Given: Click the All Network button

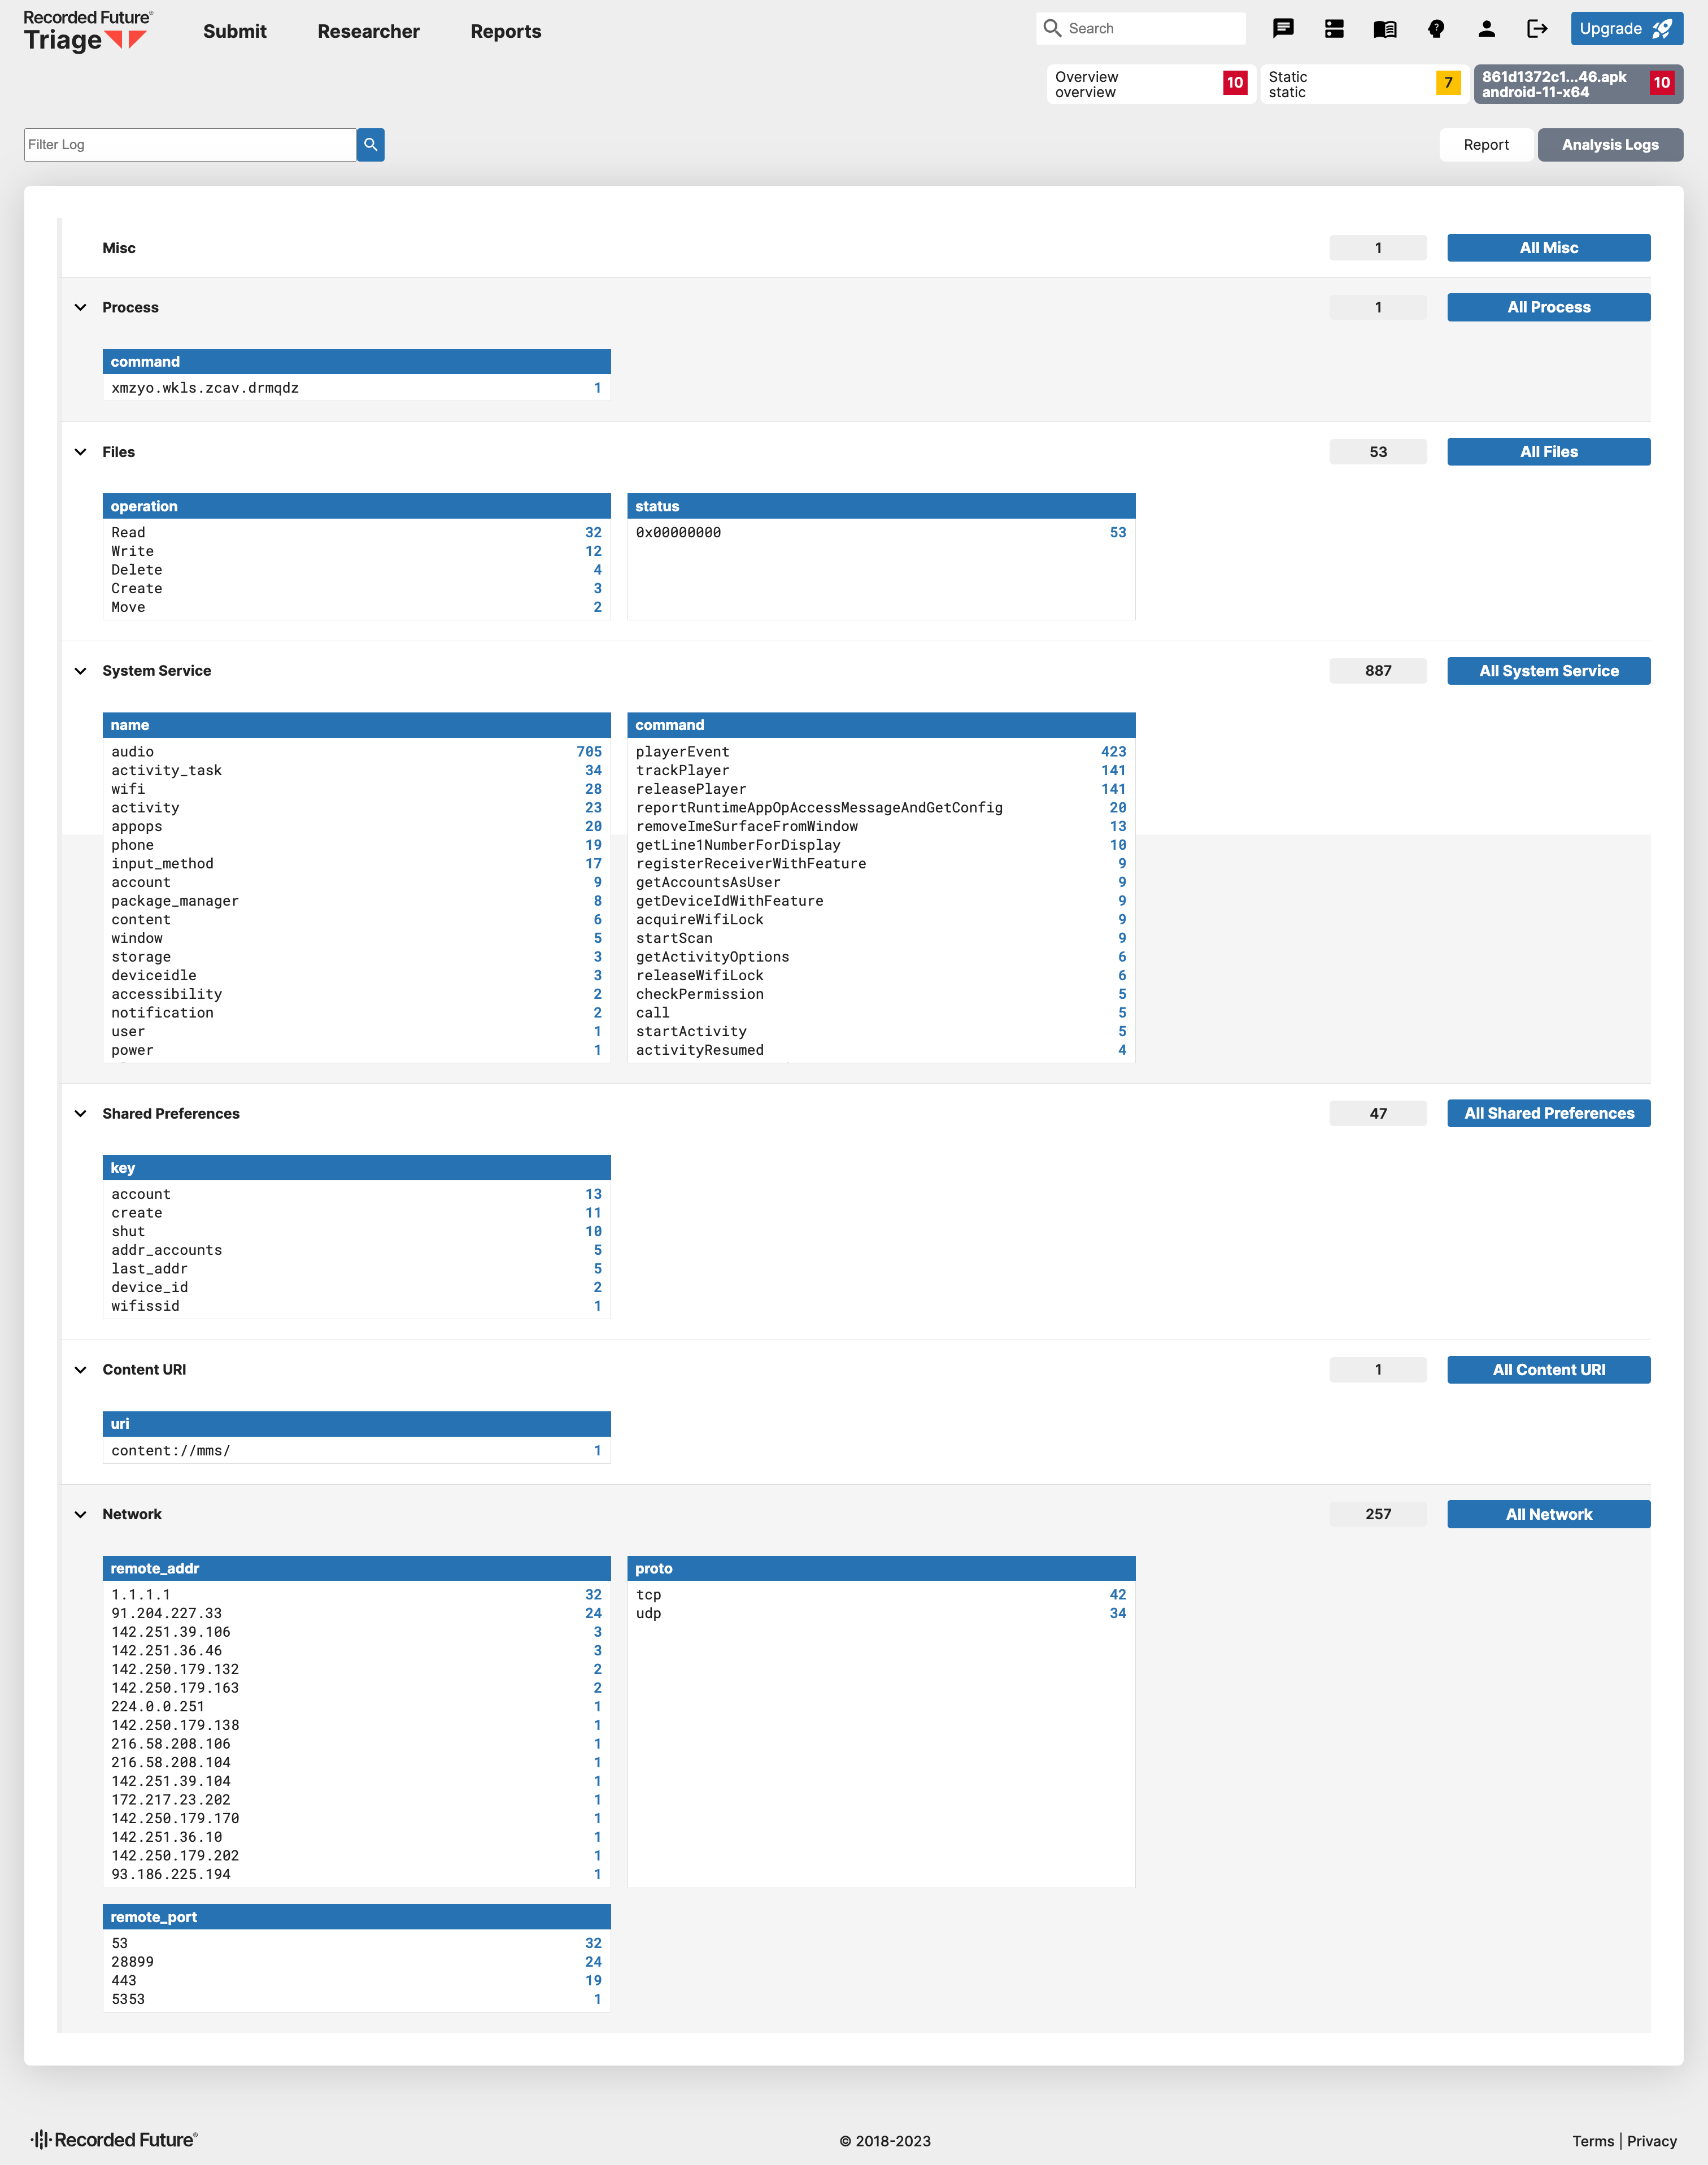Looking at the screenshot, I should (1548, 1515).
